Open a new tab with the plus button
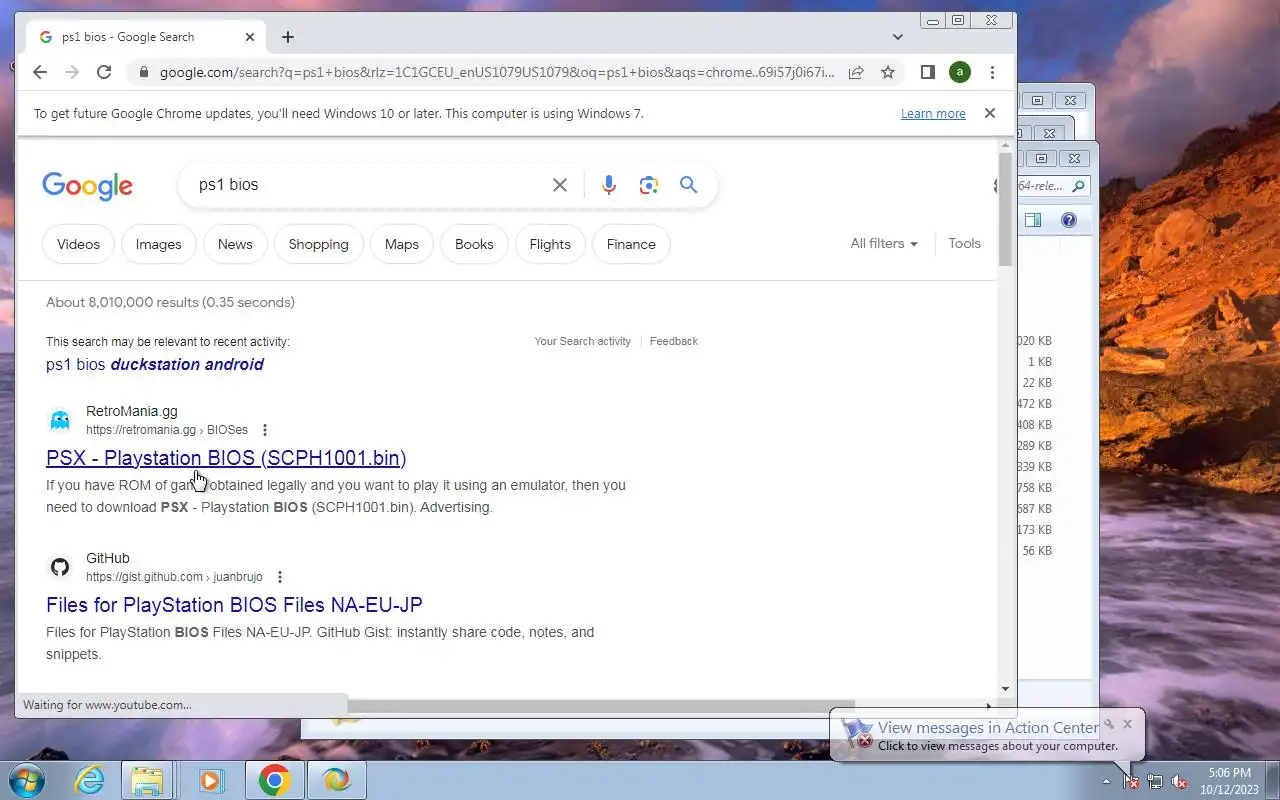The height and width of the screenshot is (800, 1280). (288, 37)
